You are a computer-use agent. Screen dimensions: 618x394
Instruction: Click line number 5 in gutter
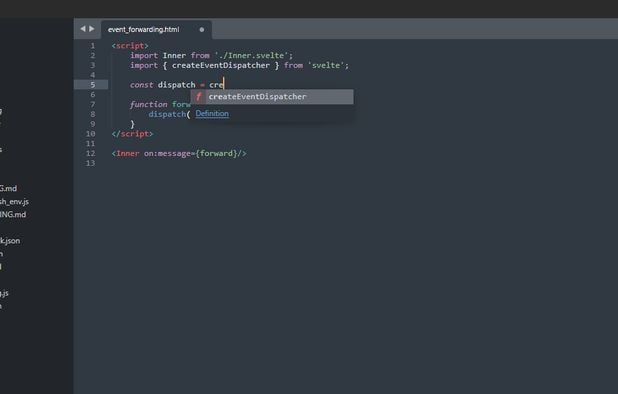[x=93, y=85]
